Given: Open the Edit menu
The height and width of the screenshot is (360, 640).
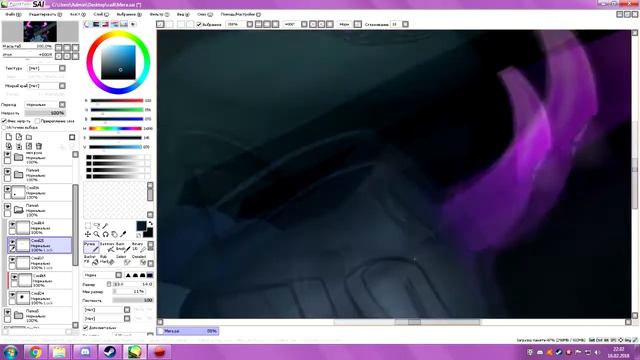Looking at the screenshot, I should (45, 14).
